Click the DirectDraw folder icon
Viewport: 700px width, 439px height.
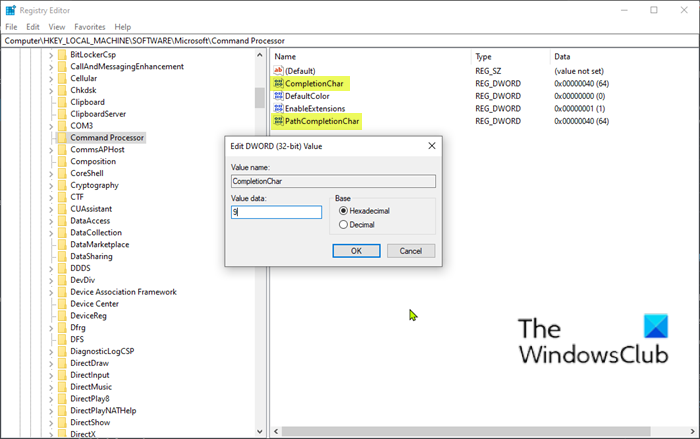tap(62, 363)
